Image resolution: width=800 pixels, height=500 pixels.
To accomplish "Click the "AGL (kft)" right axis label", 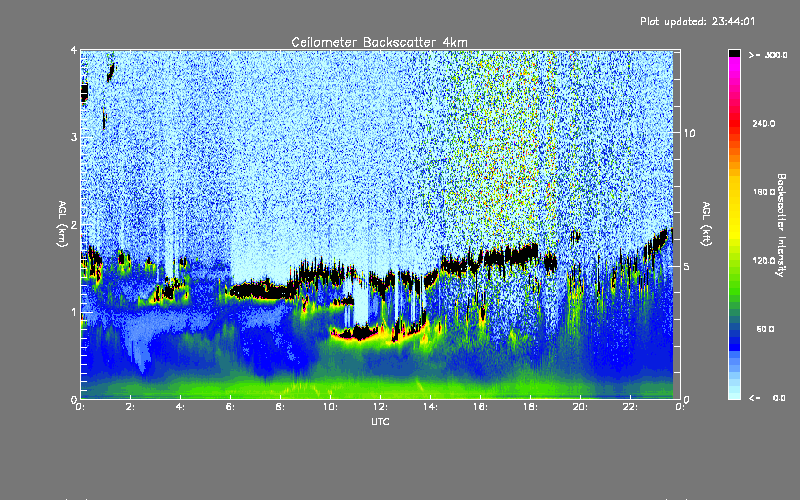I will point(706,224).
